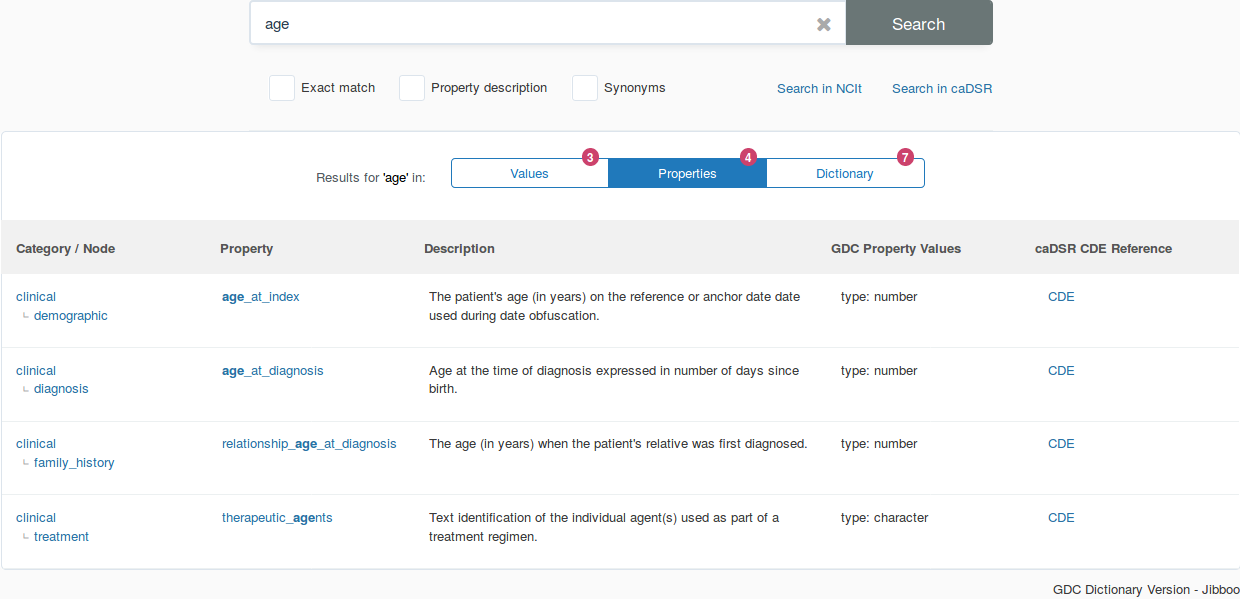Open the Search in NCIt link
The width and height of the screenshot is (1240, 599).
[819, 89]
